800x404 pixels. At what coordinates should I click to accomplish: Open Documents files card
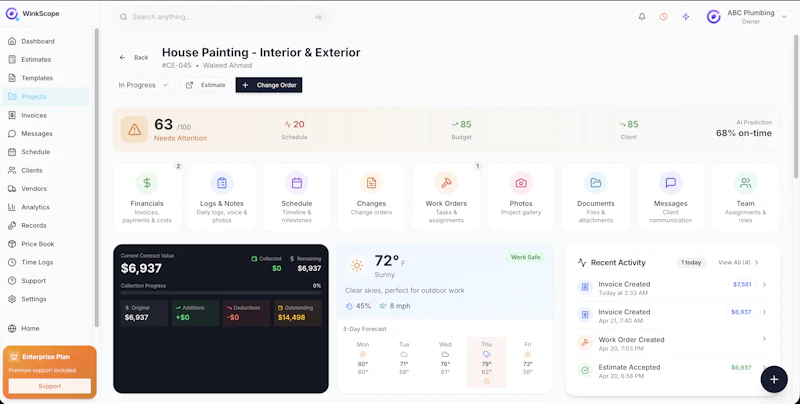tap(596, 197)
